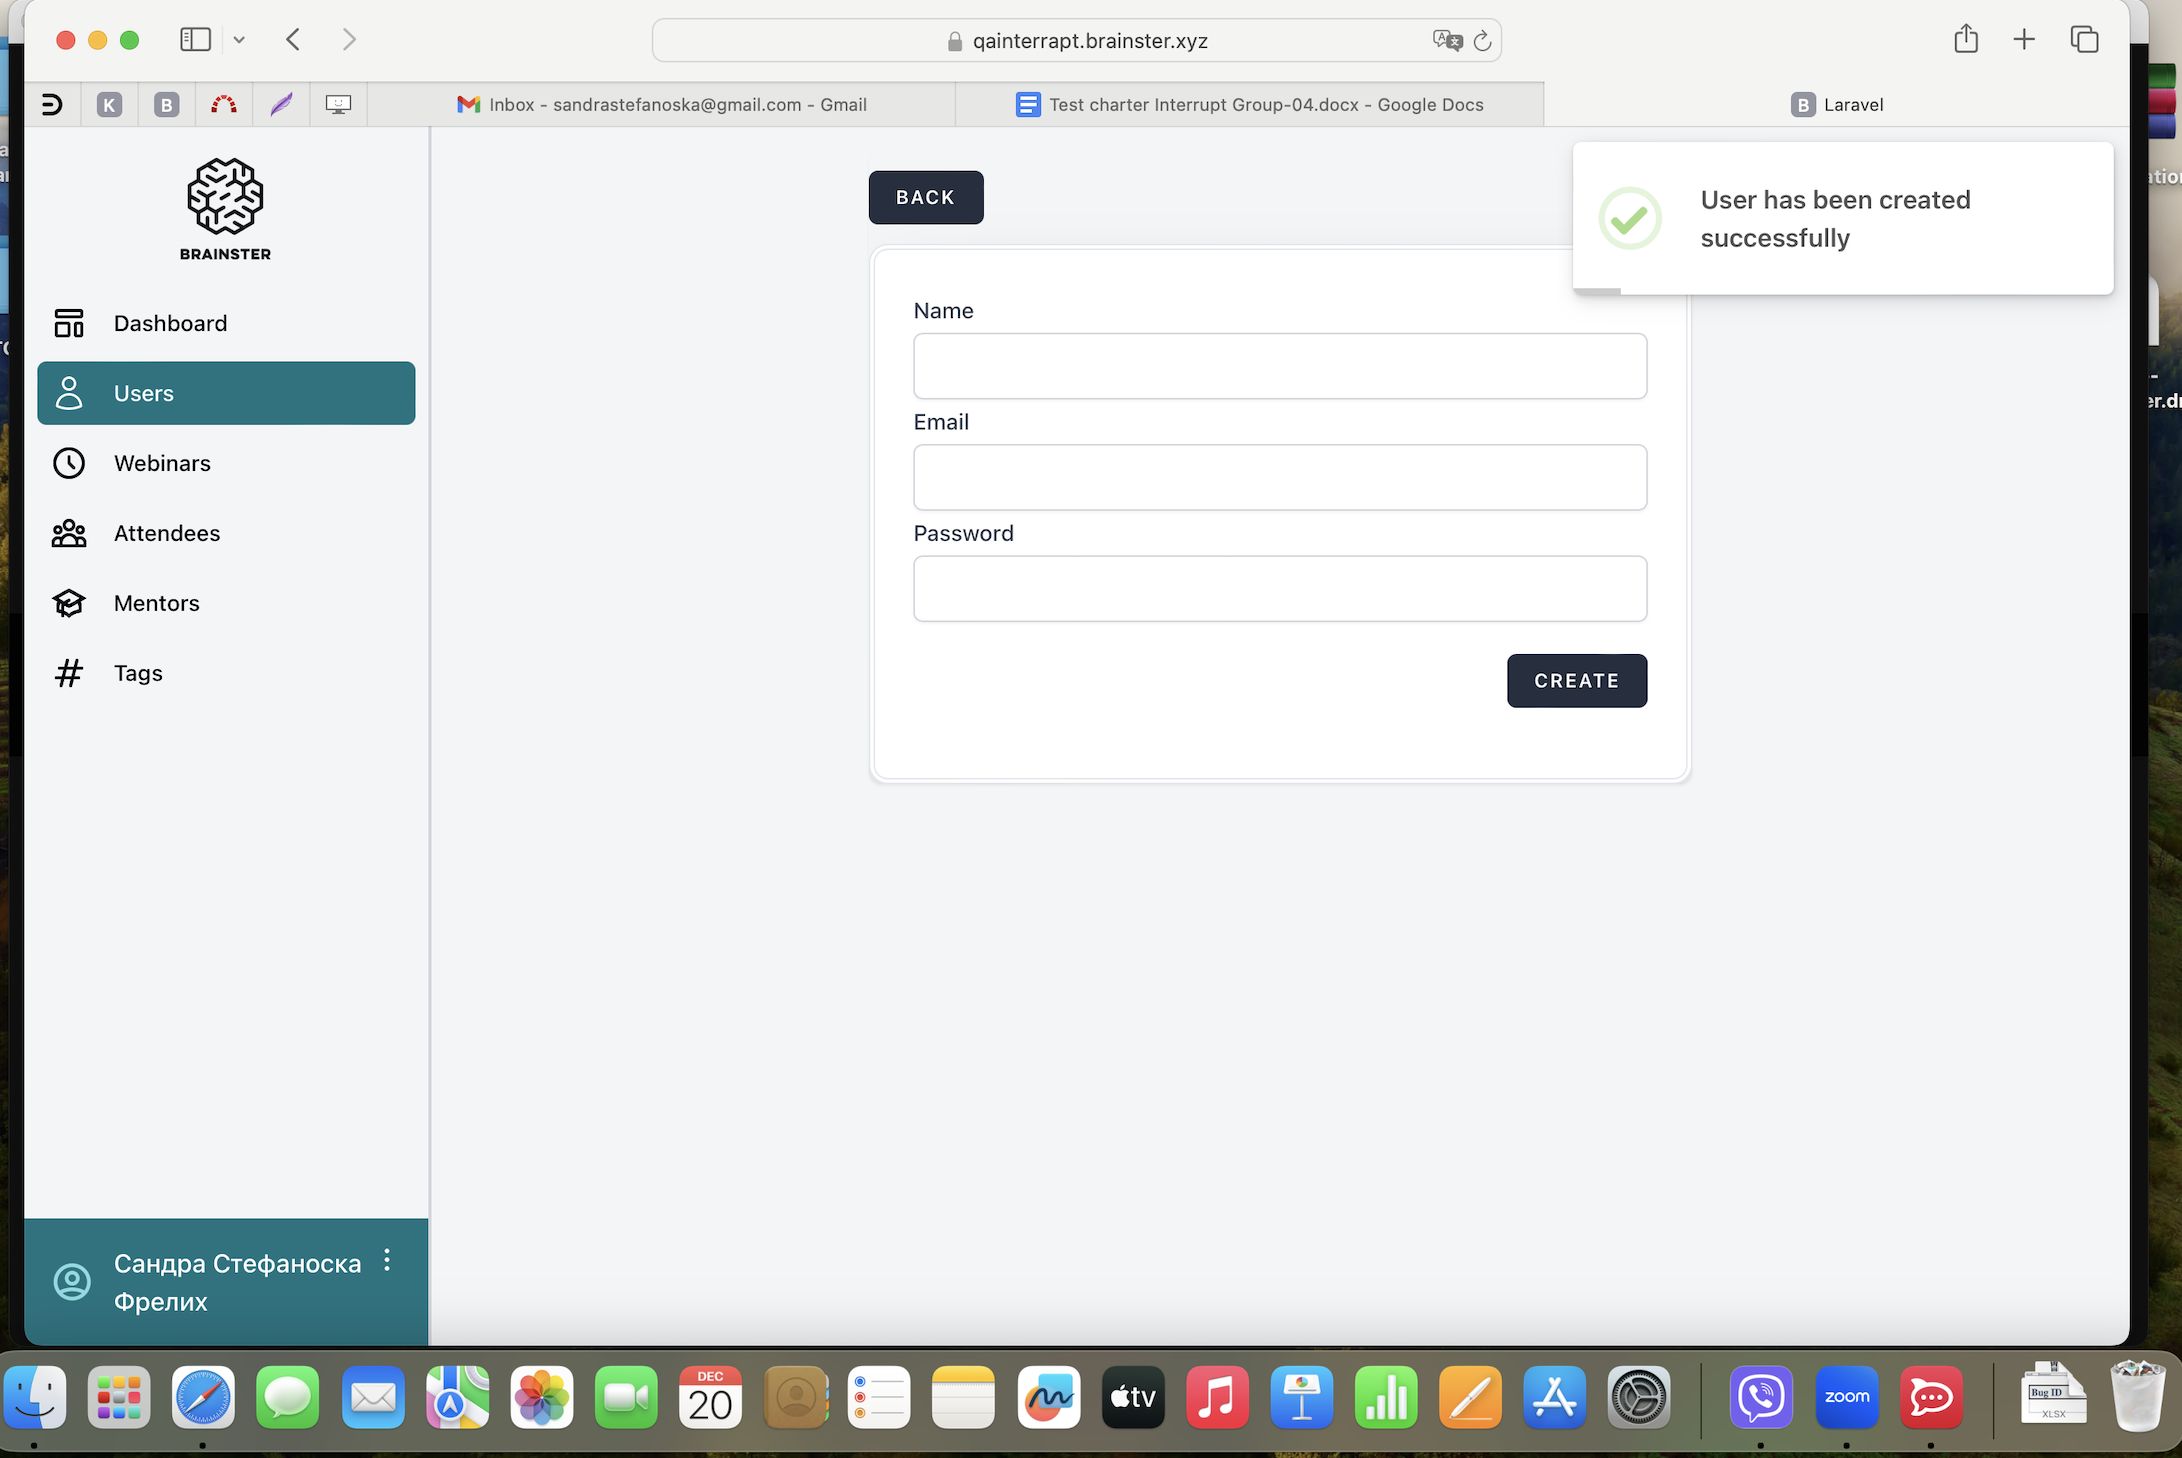
Task: Open the Webinars clock icon
Action: [x=69, y=463]
